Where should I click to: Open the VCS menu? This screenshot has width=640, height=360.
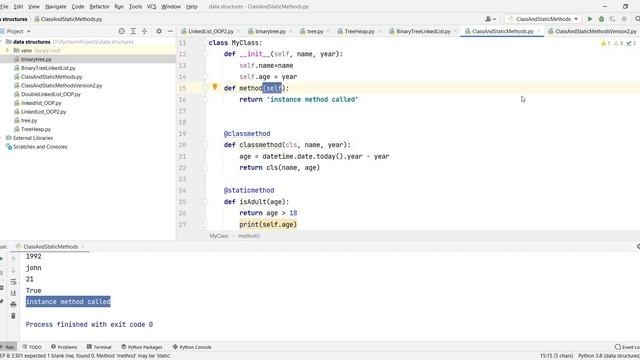coord(151,7)
